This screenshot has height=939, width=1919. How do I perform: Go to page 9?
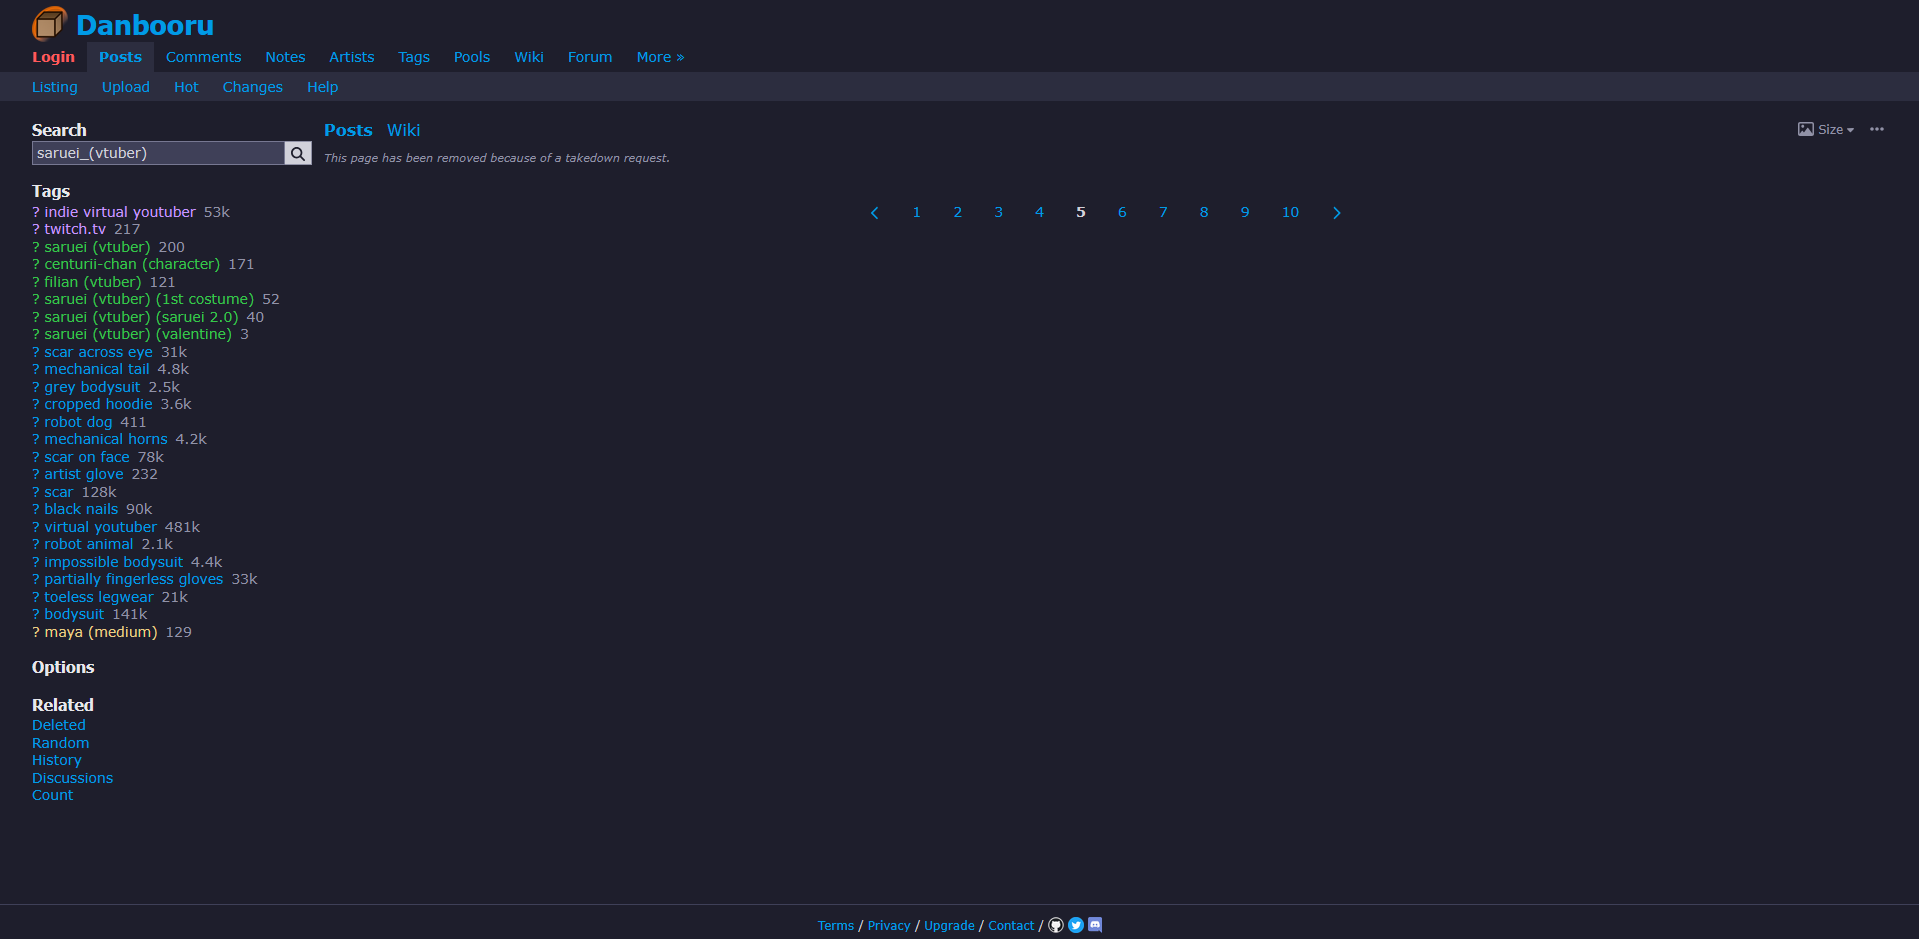[x=1245, y=212]
